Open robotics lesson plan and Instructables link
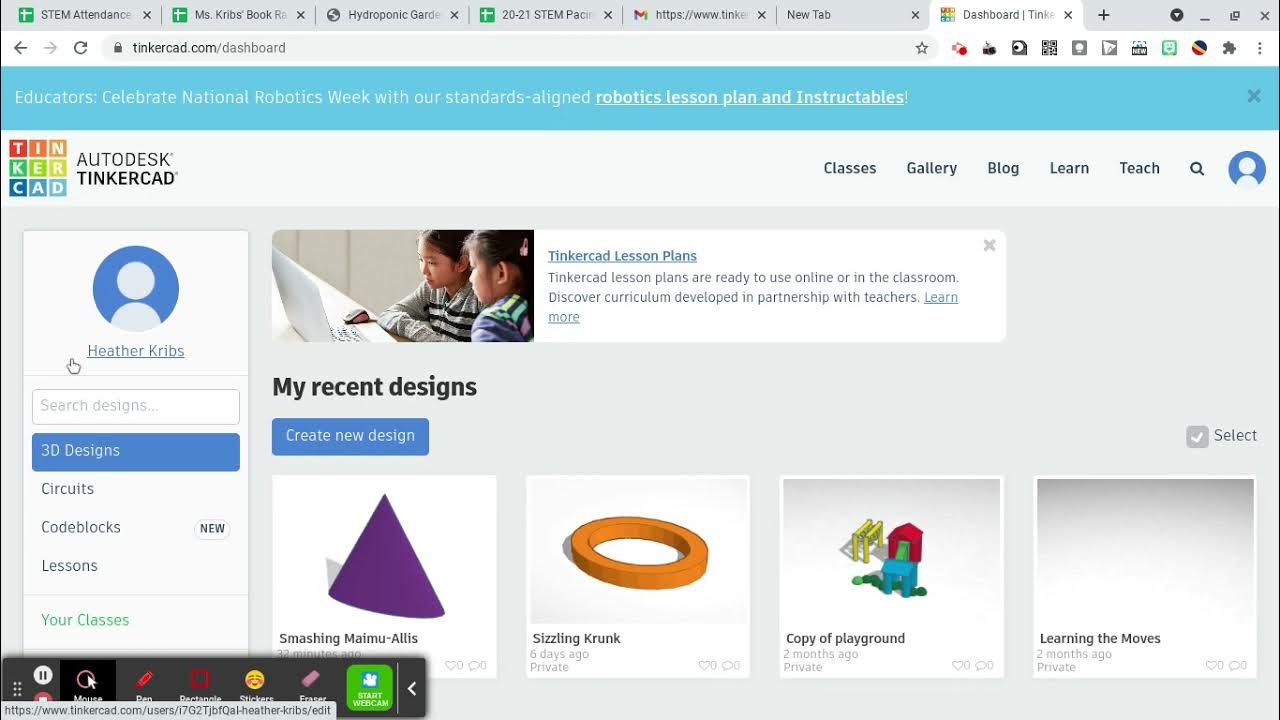The image size is (1280, 720). (750, 97)
